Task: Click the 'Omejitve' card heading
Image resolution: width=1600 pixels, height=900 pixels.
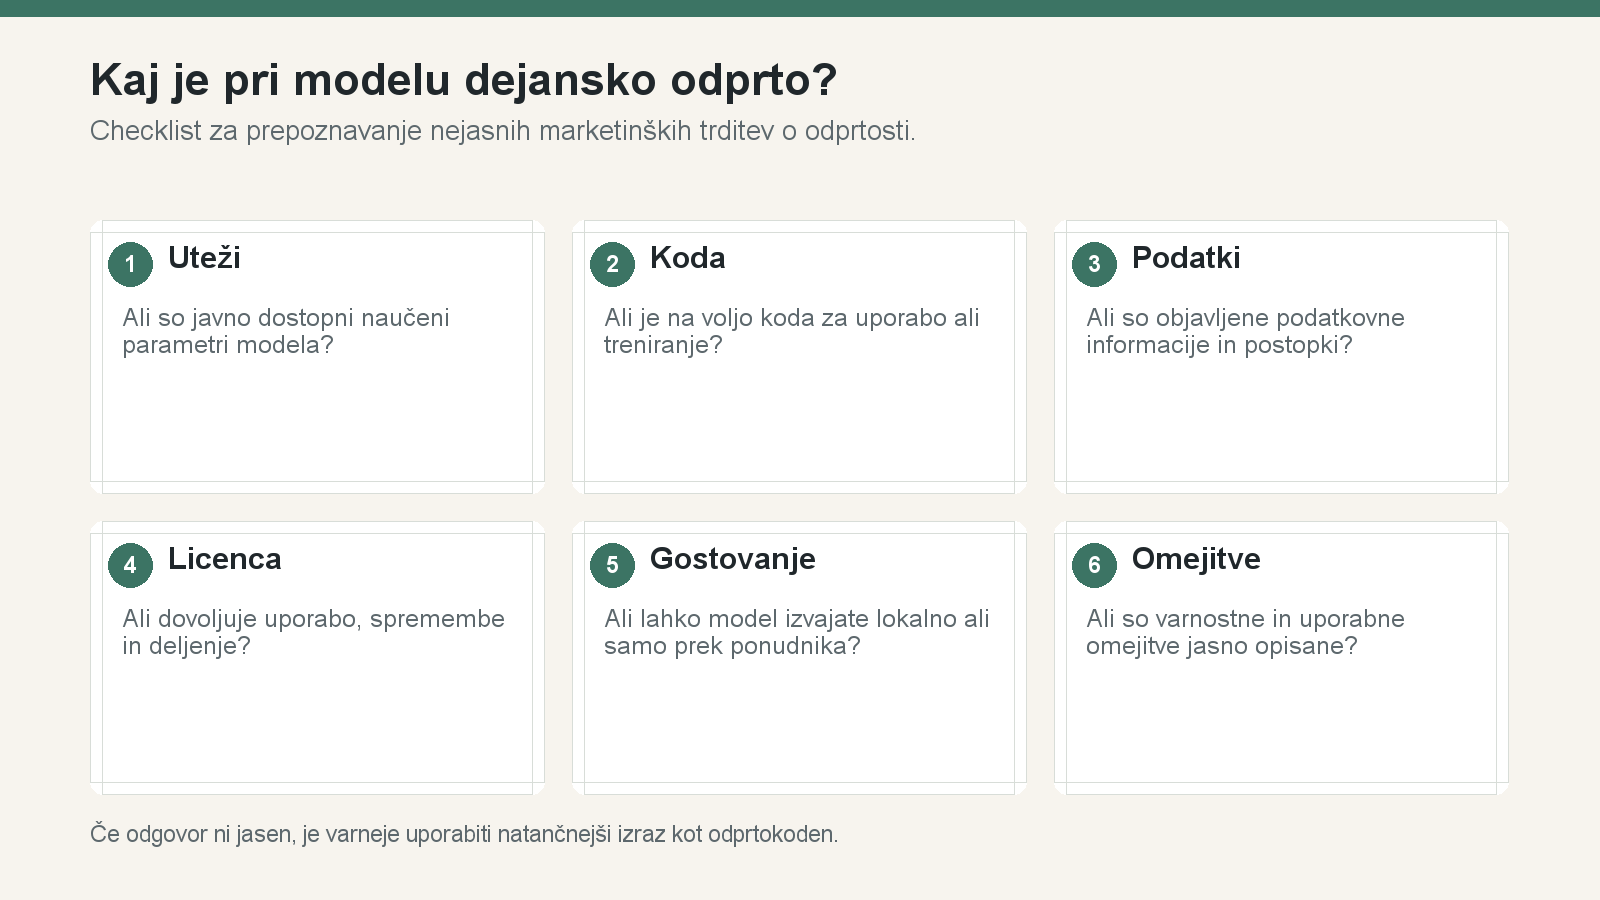Action: (x=1196, y=559)
